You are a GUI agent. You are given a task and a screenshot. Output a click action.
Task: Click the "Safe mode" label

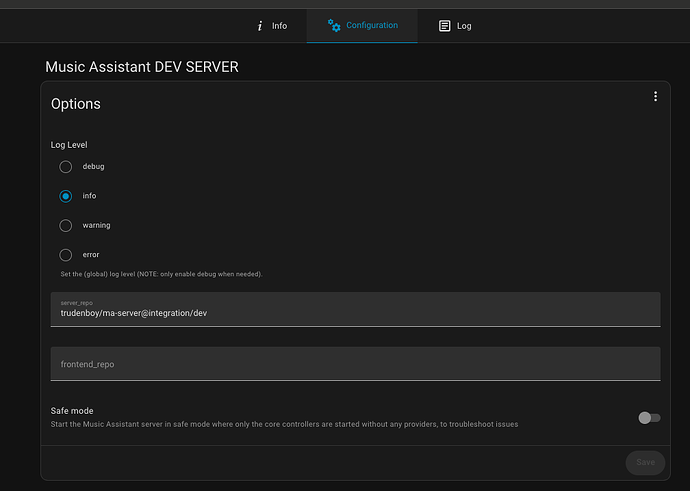(x=72, y=411)
